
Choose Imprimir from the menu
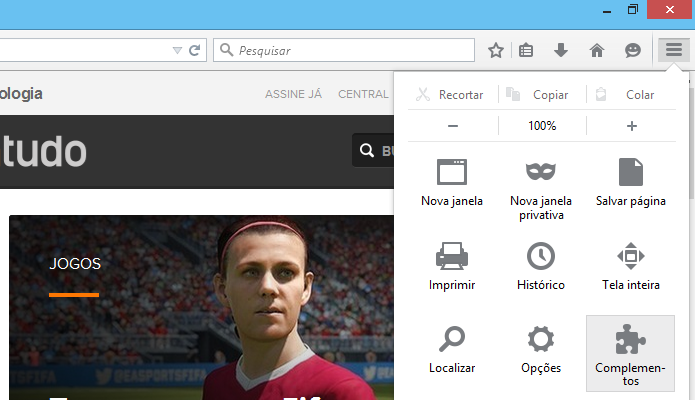click(452, 266)
